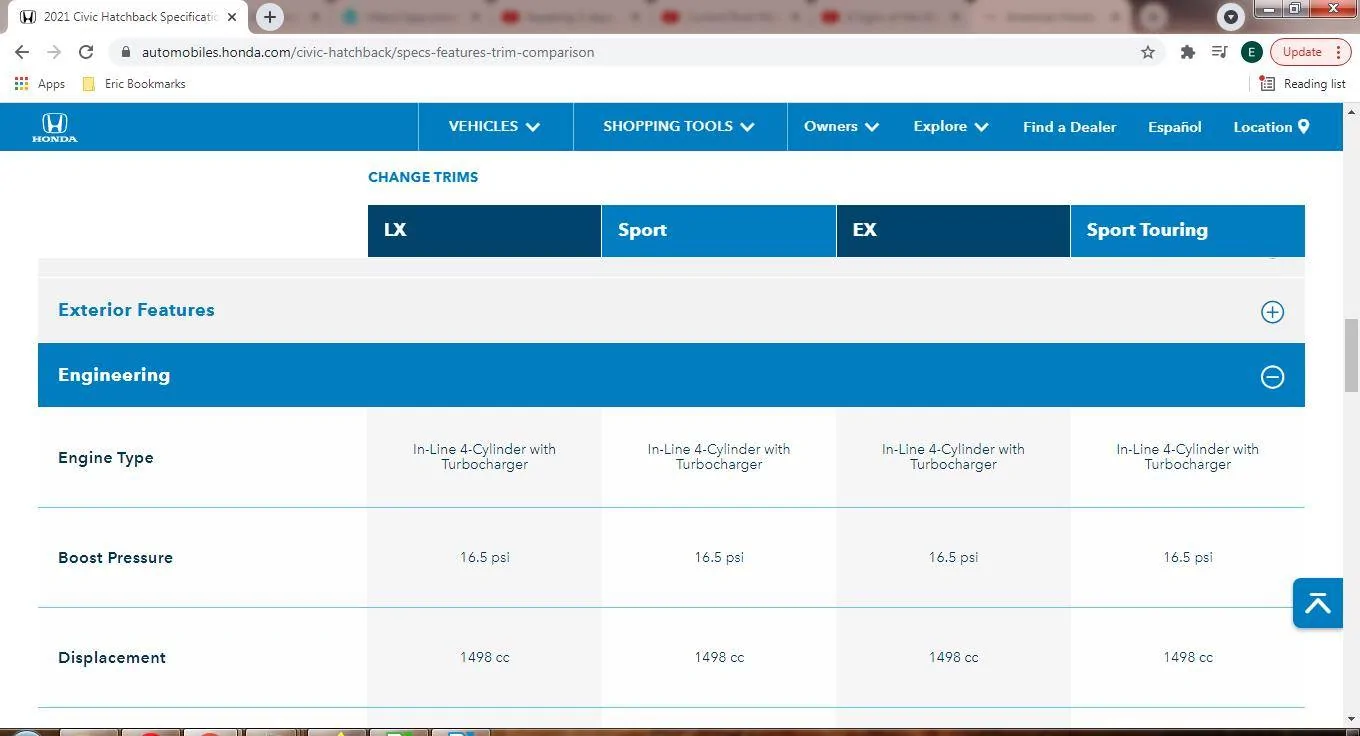Jump to page top with the arrow button
Image resolution: width=1360 pixels, height=736 pixels.
[1317, 603]
